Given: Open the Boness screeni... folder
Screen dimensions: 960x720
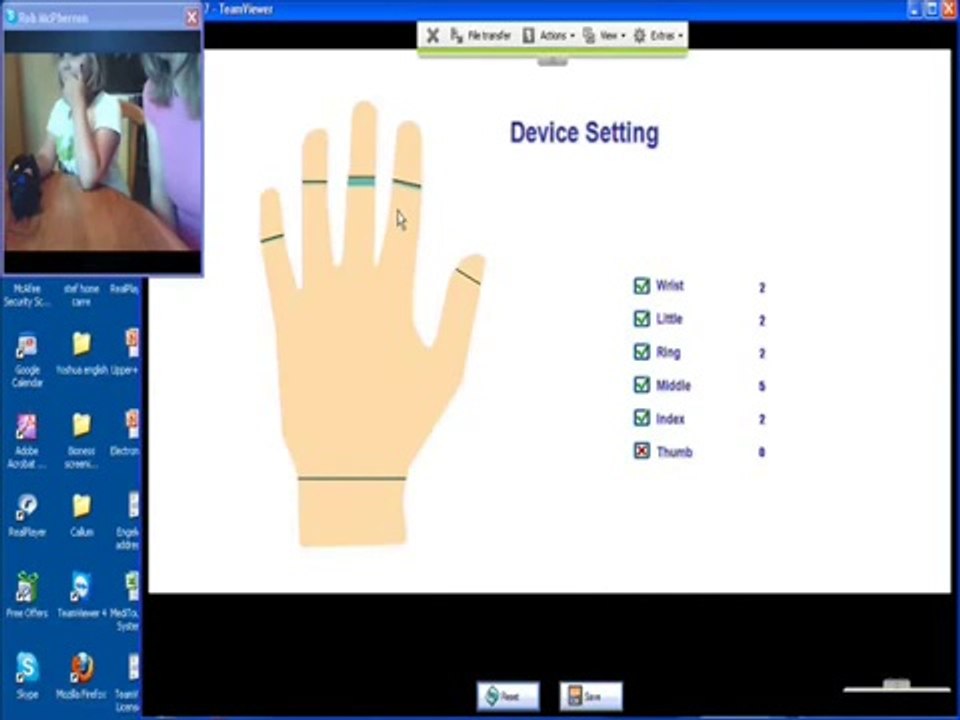Looking at the screenshot, I should click(81, 441).
